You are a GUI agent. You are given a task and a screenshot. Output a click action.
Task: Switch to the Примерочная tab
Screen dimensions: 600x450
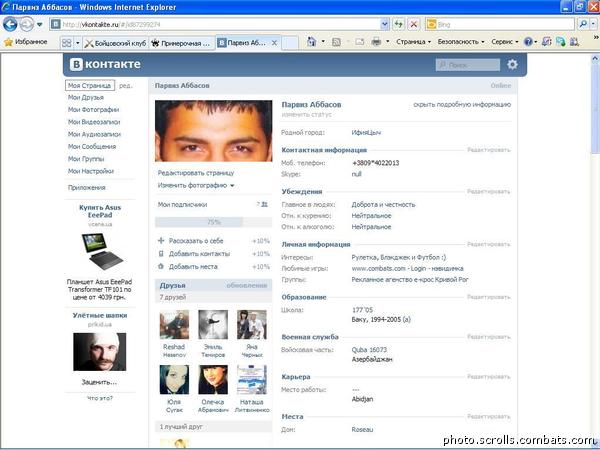pyautogui.click(x=182, y=43)
